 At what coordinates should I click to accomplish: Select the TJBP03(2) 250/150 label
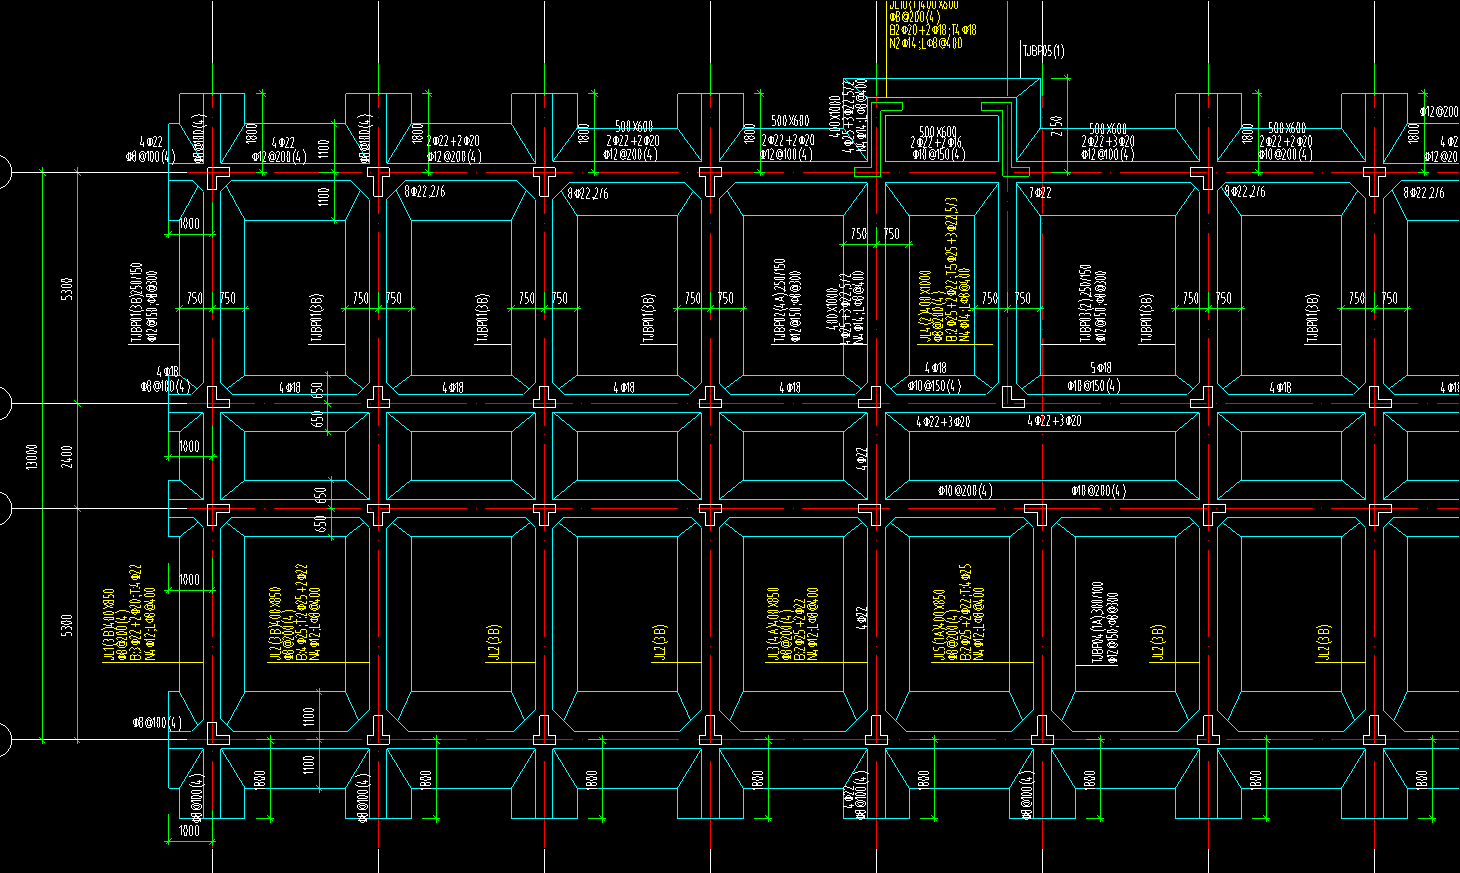[x=1085, y=304]
